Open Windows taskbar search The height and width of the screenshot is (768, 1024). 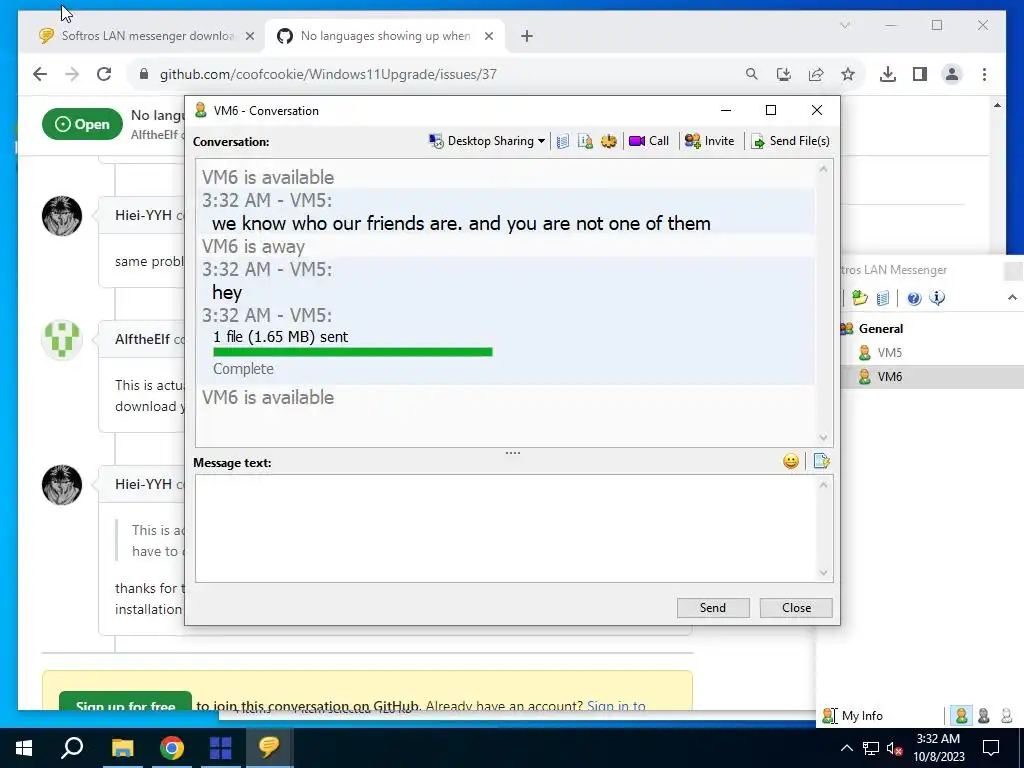(x=72, y=748)
